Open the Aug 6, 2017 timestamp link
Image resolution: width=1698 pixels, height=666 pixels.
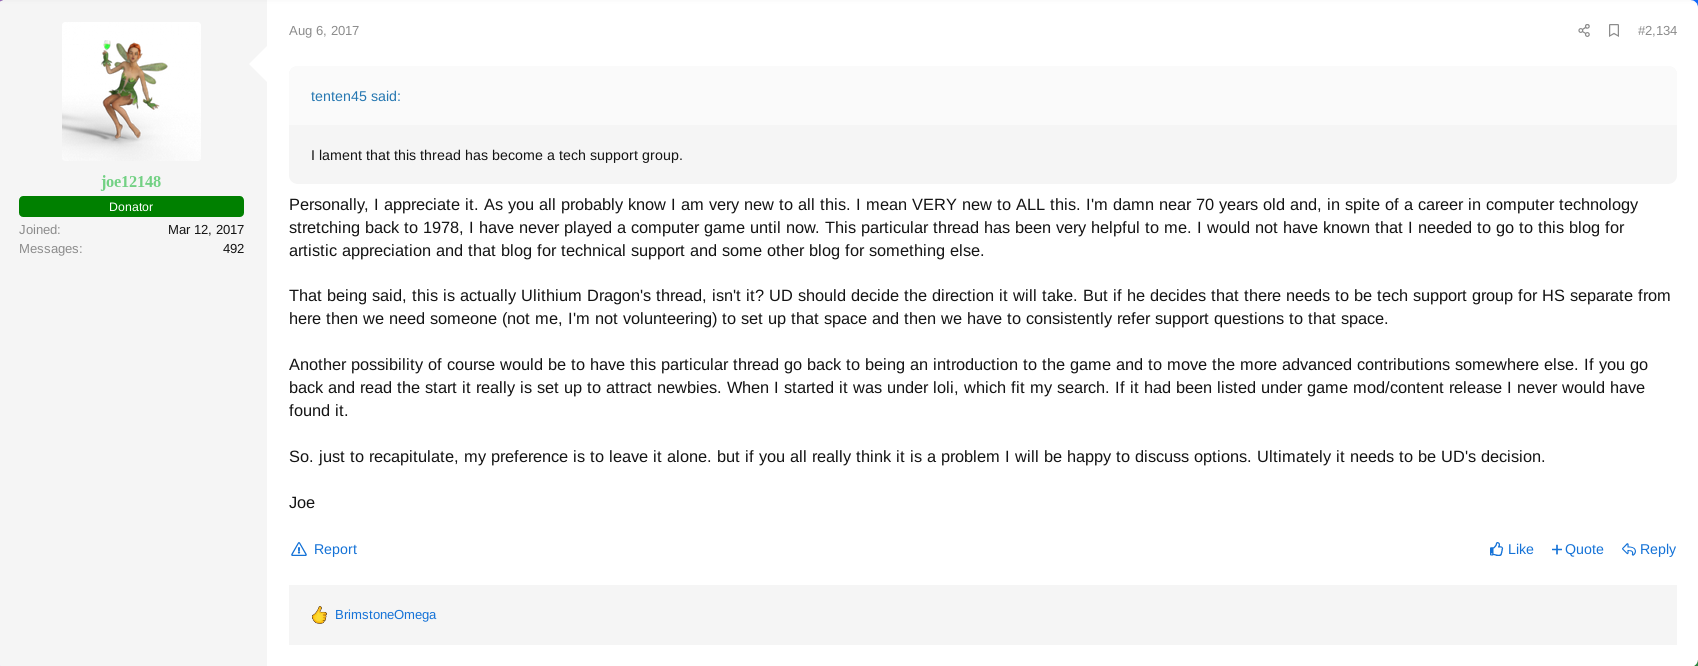(324, 31)
